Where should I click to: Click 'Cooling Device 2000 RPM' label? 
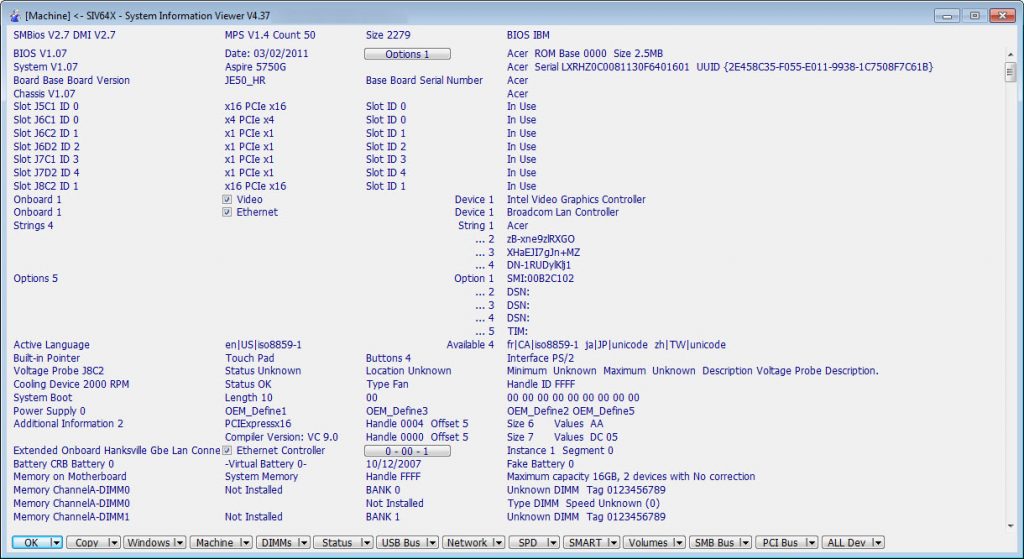point(71,385)
